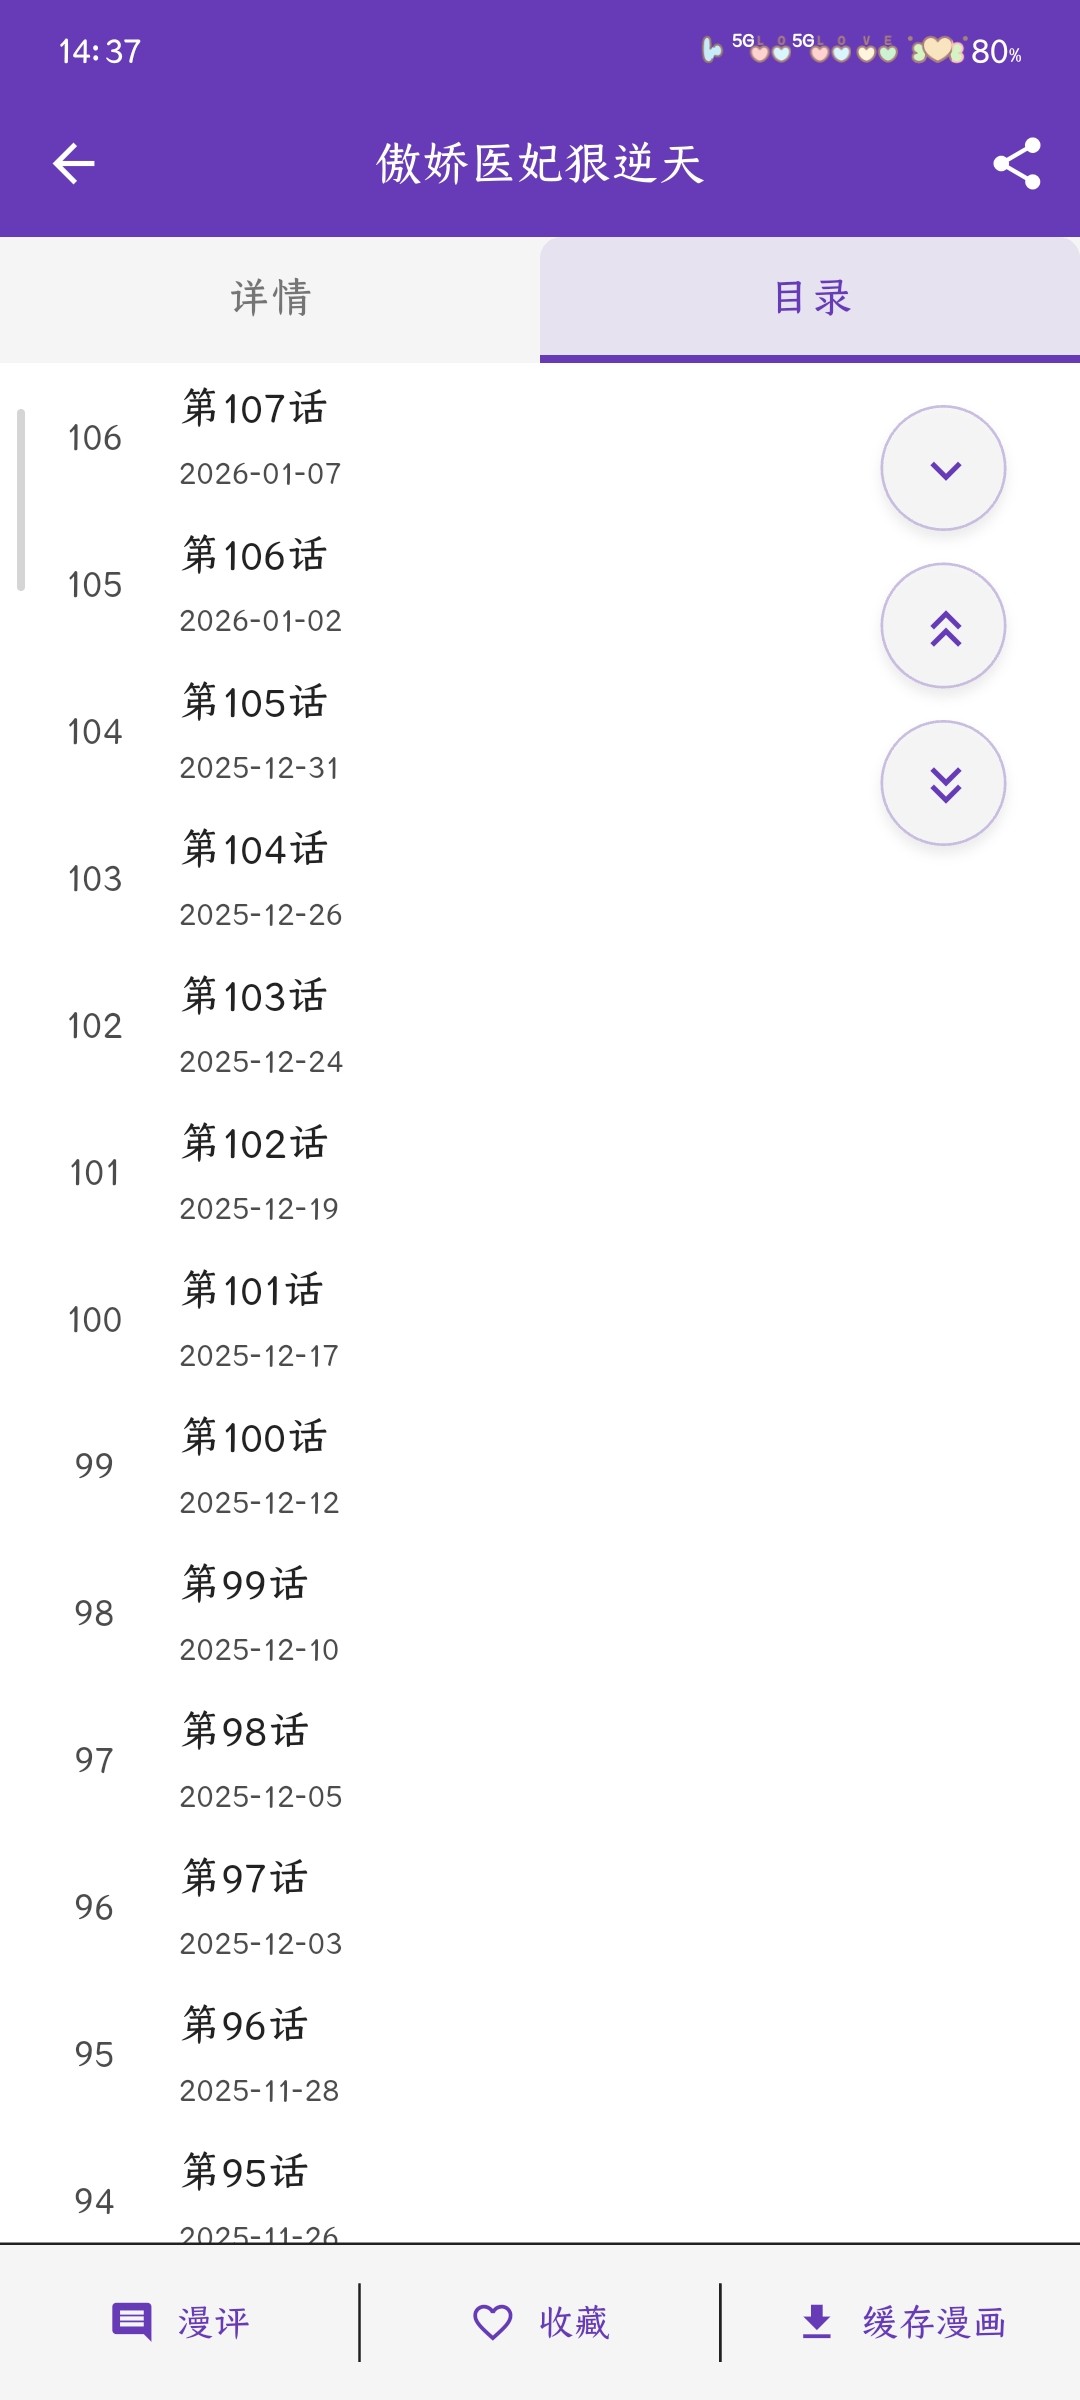Image resolution: width=1080 pixels, height=2400 pixels.
Task: Tap the download icon for 缓存漫画
Action: 817,2322
